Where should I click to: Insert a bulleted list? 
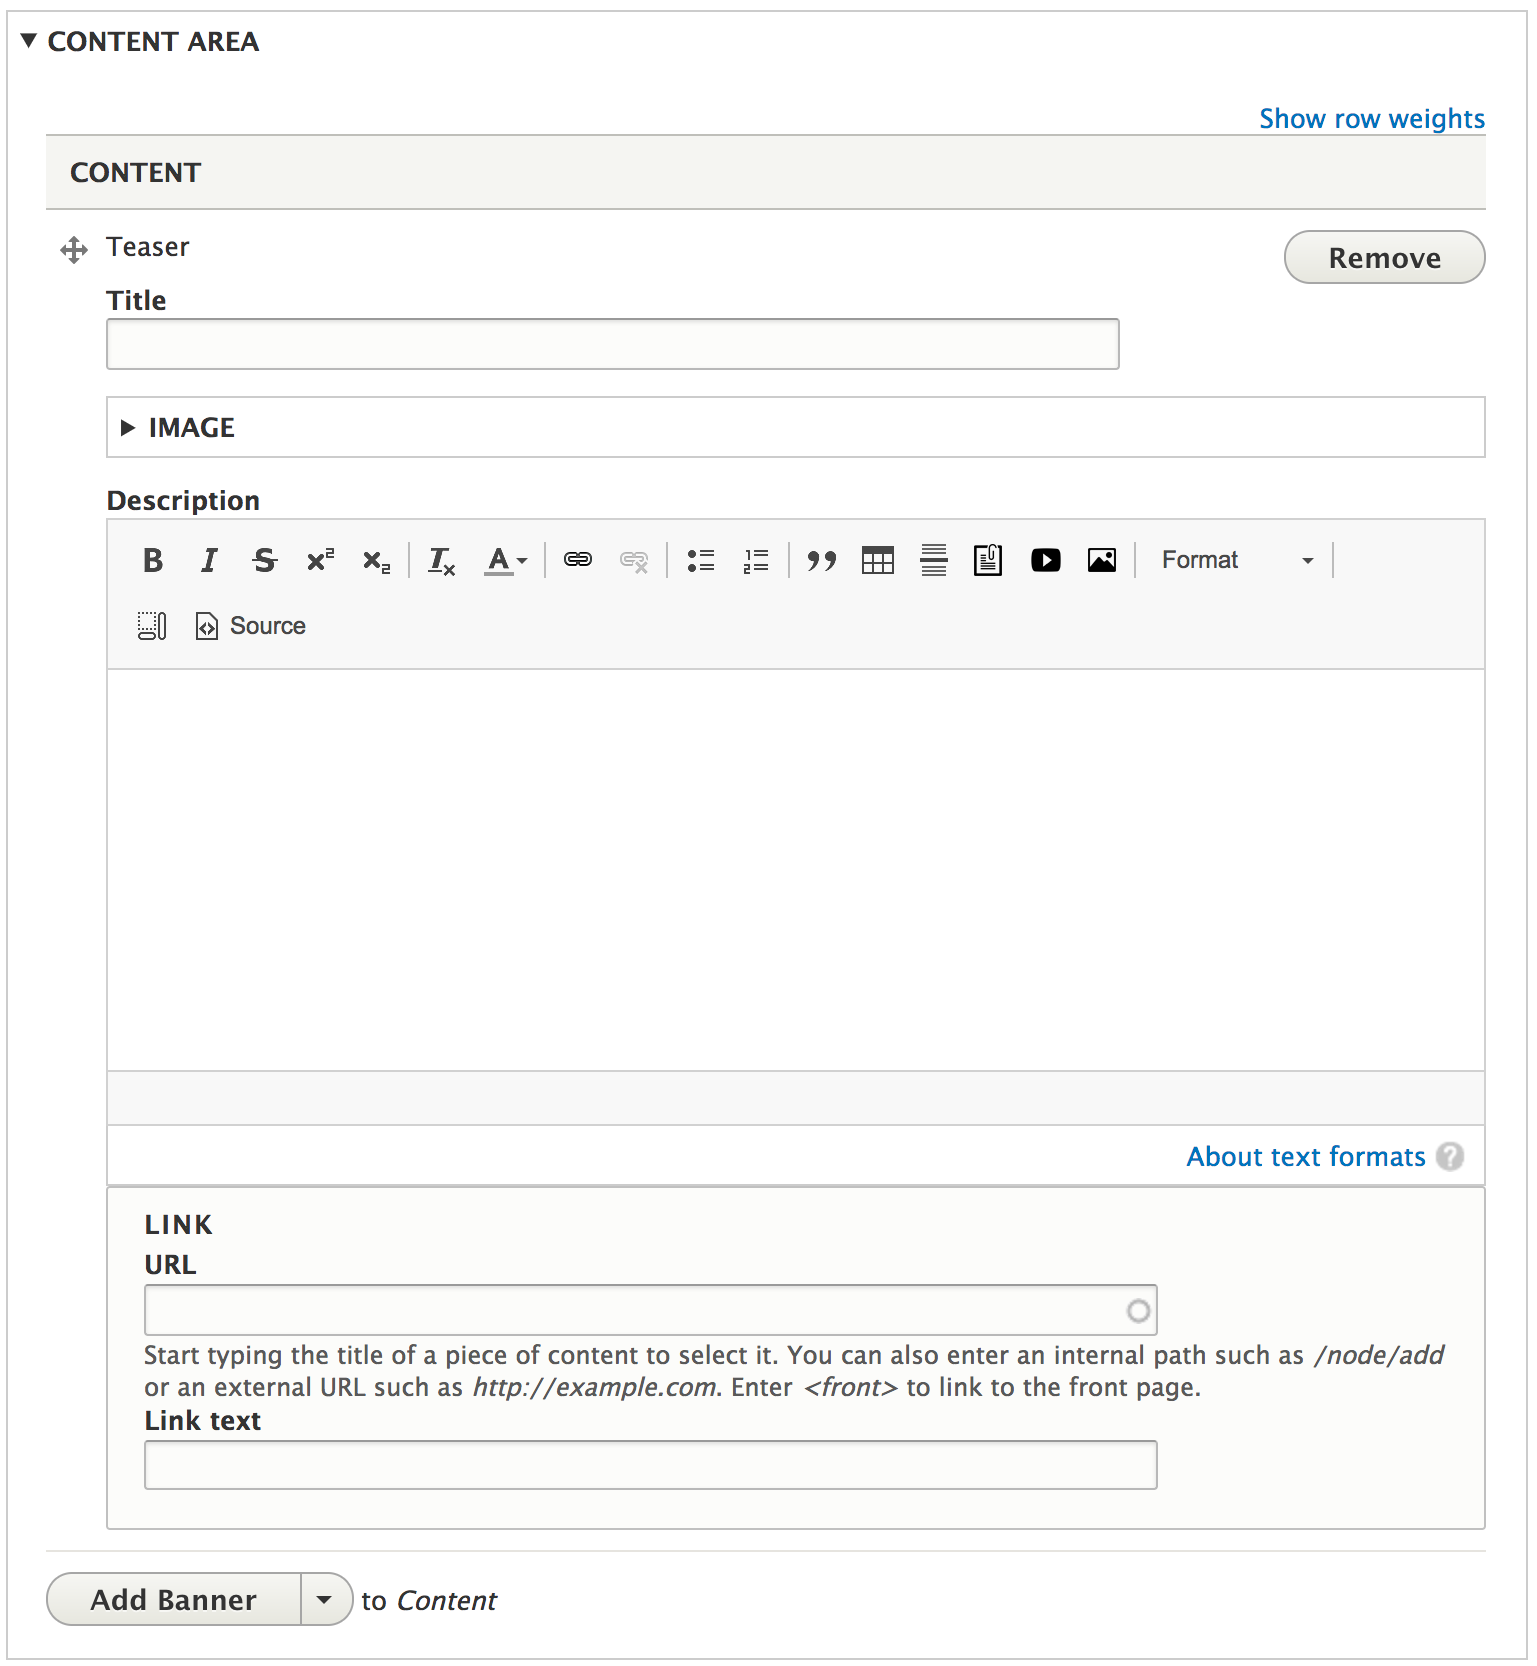click(701, 560)
